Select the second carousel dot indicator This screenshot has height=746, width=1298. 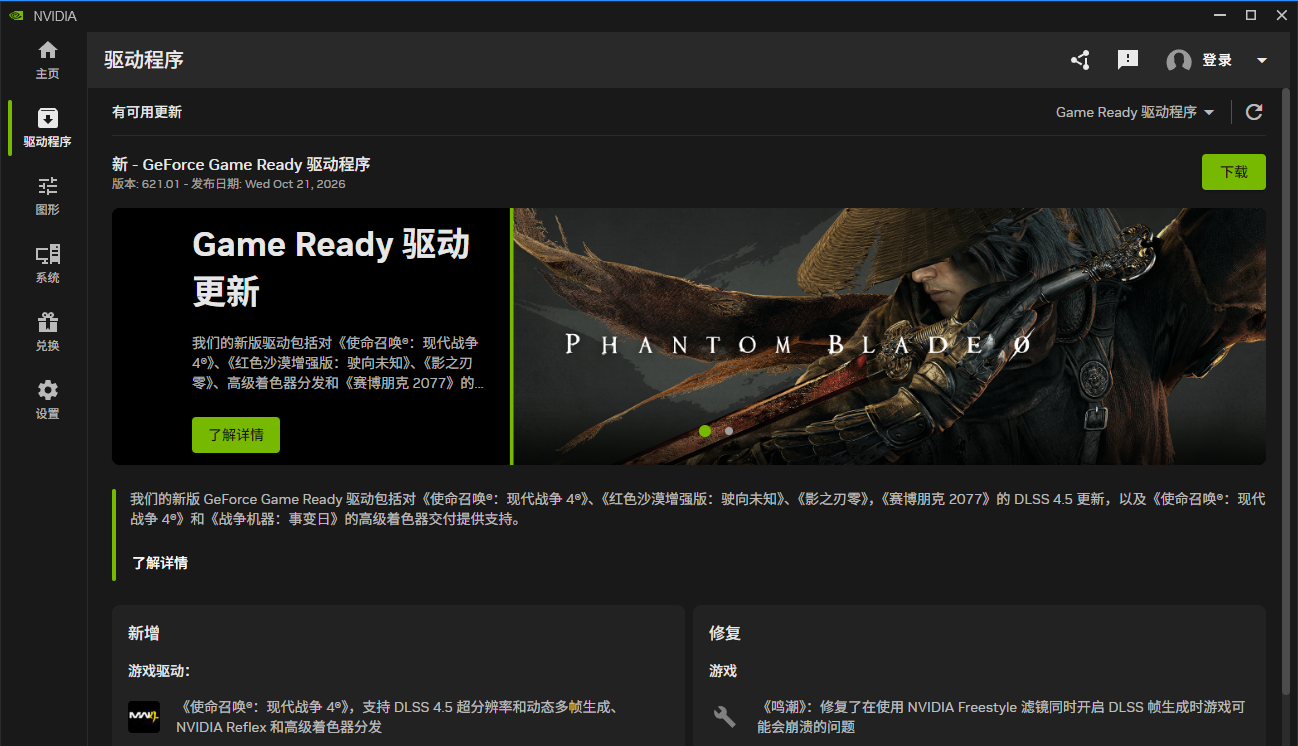coord(729,431)
